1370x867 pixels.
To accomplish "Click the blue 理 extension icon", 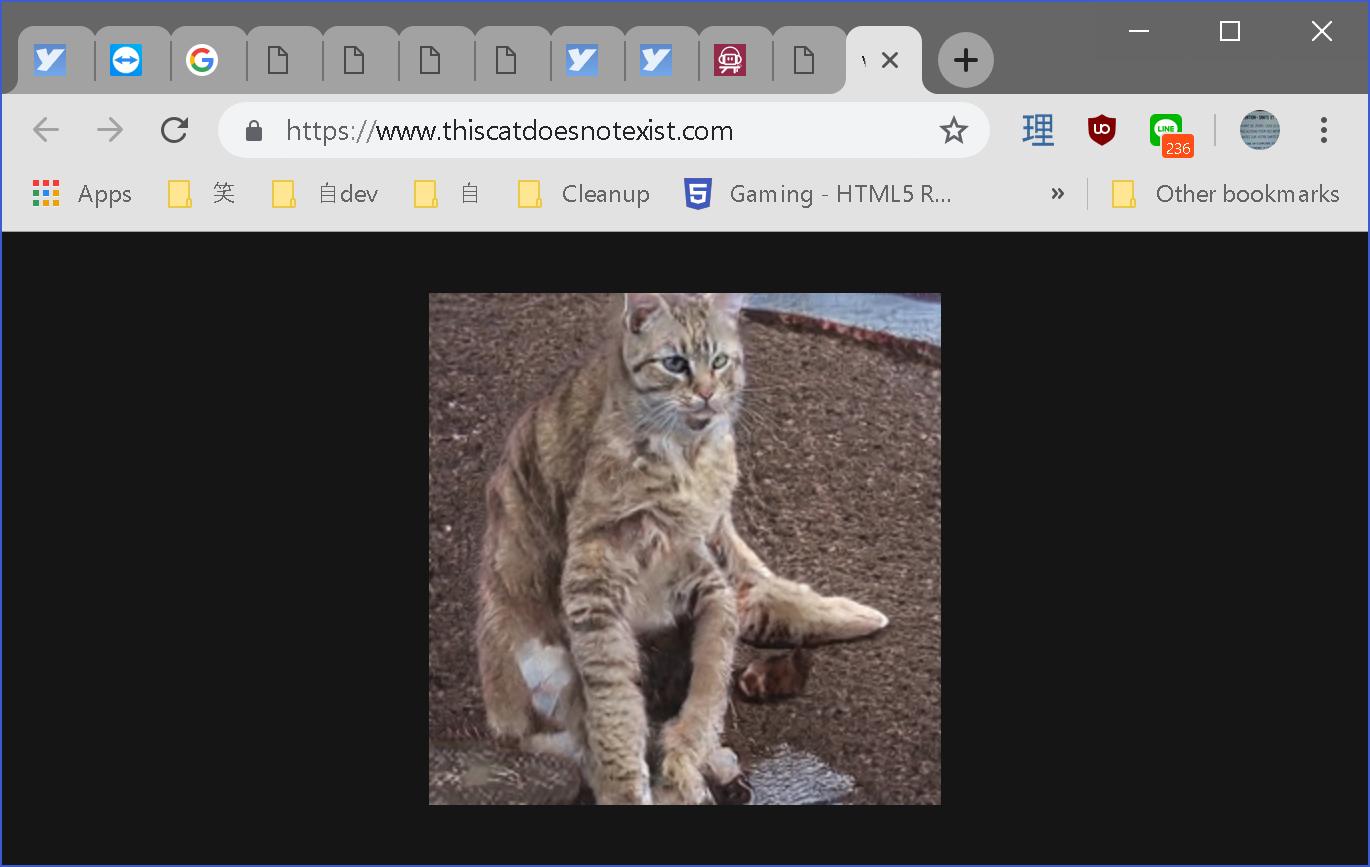I will (x=1038, y=130).
